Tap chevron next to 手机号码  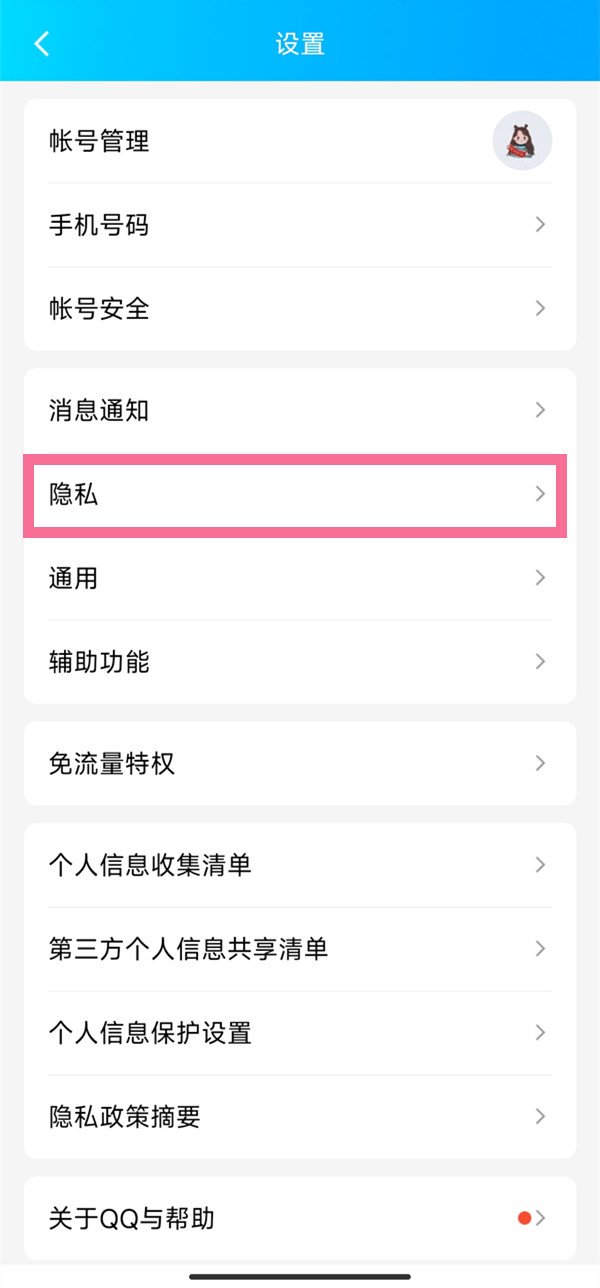[x=540, y=225]
